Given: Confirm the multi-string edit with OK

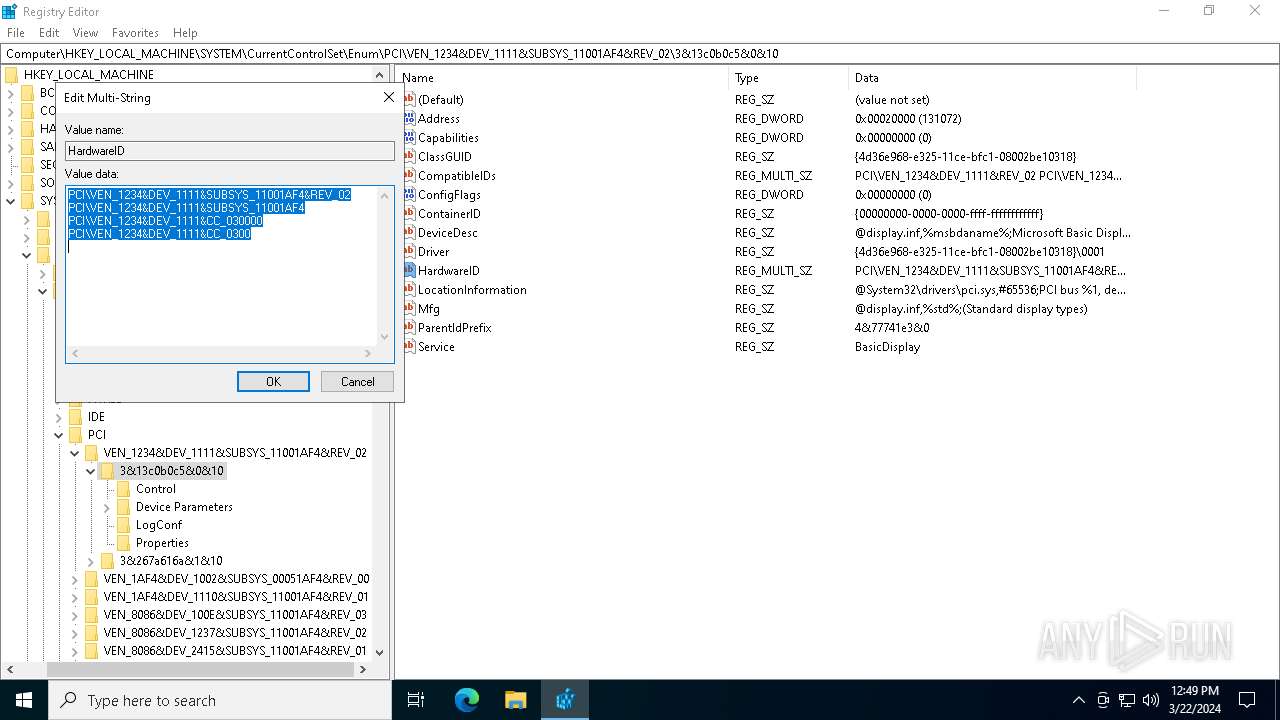Looking at the screenshot, I should [x=273, y=381].
